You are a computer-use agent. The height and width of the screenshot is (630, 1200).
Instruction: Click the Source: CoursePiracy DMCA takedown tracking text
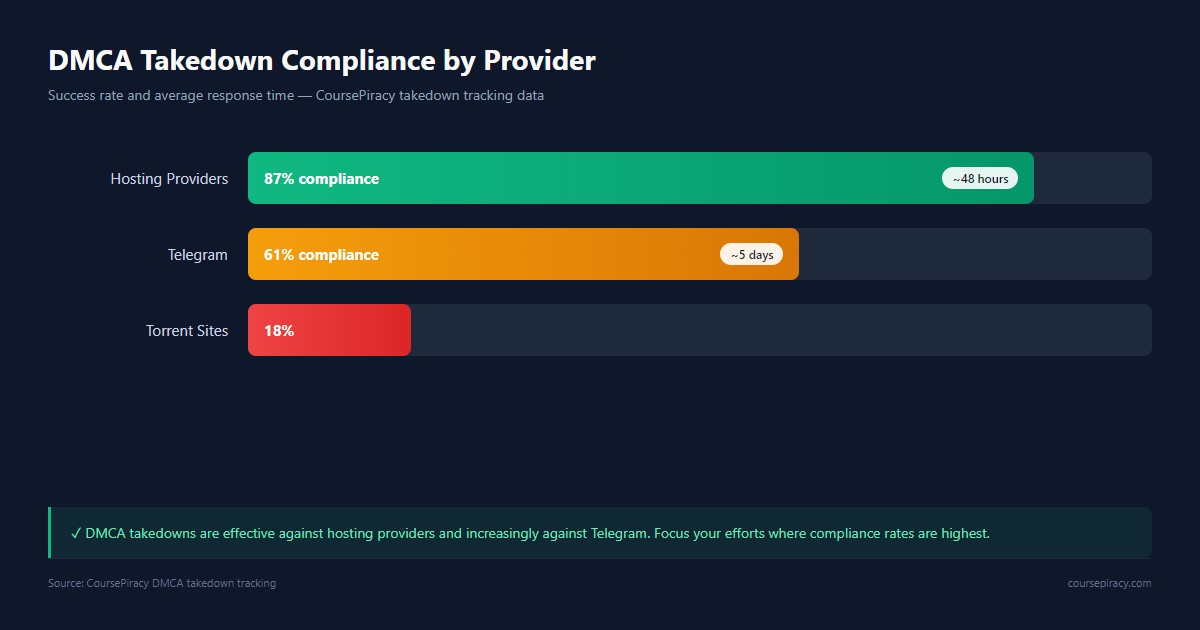(162, 583)
